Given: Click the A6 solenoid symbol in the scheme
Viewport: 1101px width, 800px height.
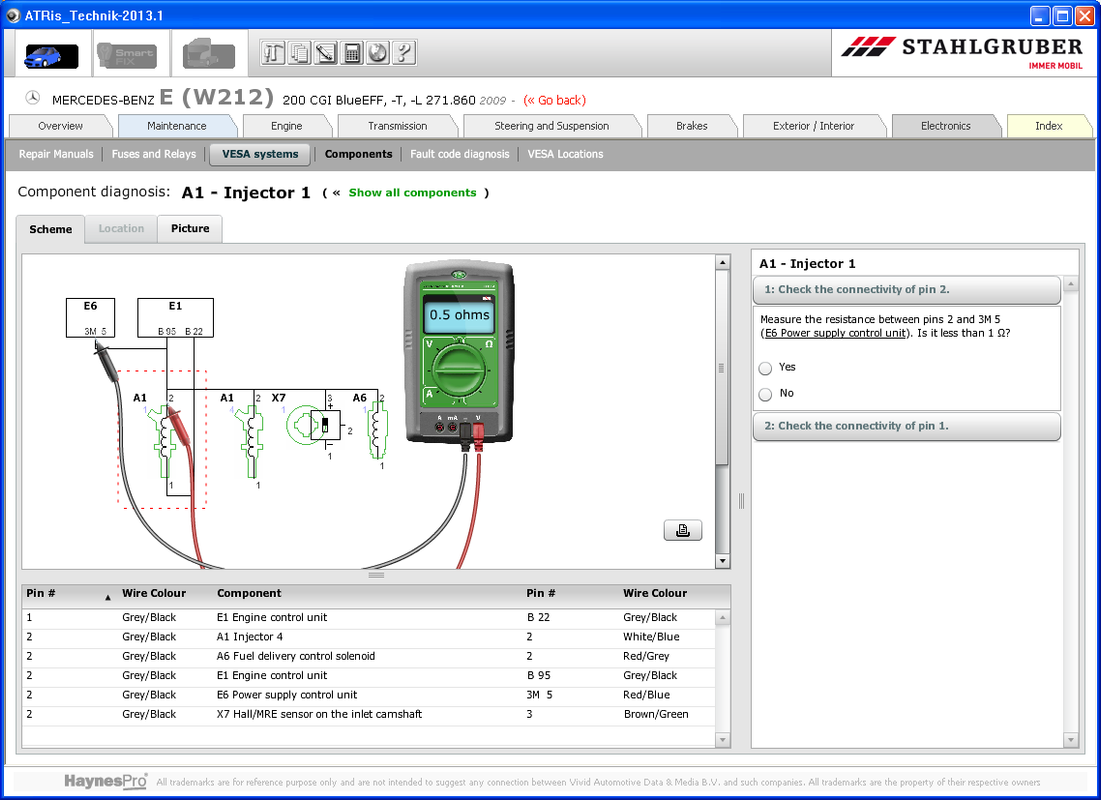Looking at the screenshot, I should (378, 429).
